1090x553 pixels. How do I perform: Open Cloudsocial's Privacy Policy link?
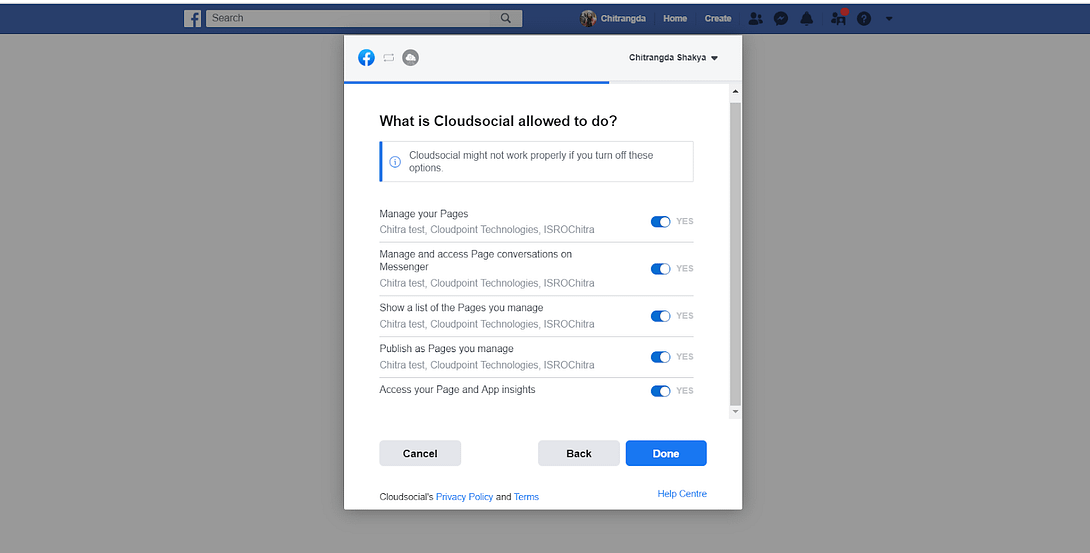click(464, 497)
